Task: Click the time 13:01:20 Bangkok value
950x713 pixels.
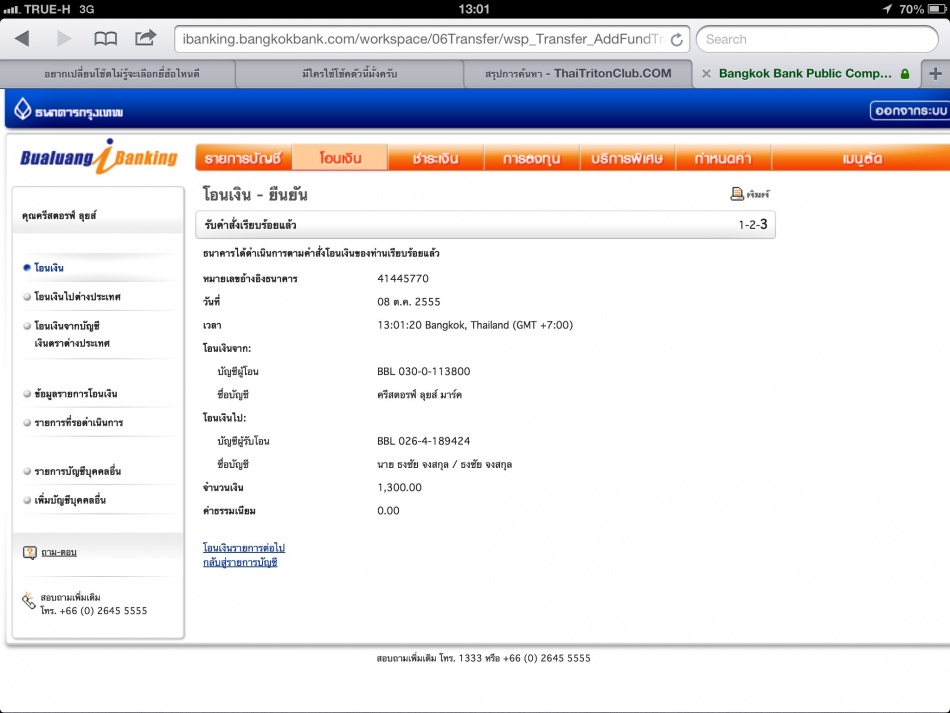Action: pyautogui.click(x=475, y=325)
